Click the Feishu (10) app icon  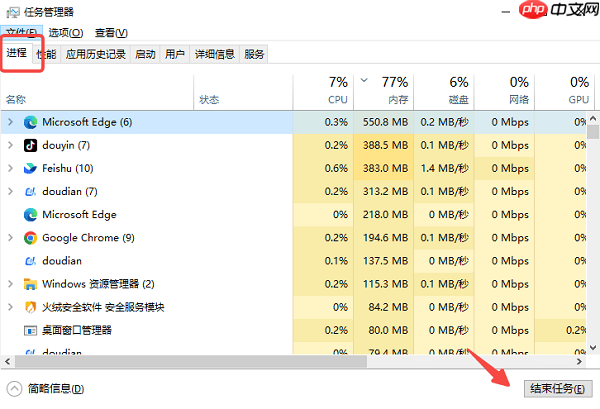[30, 168]
